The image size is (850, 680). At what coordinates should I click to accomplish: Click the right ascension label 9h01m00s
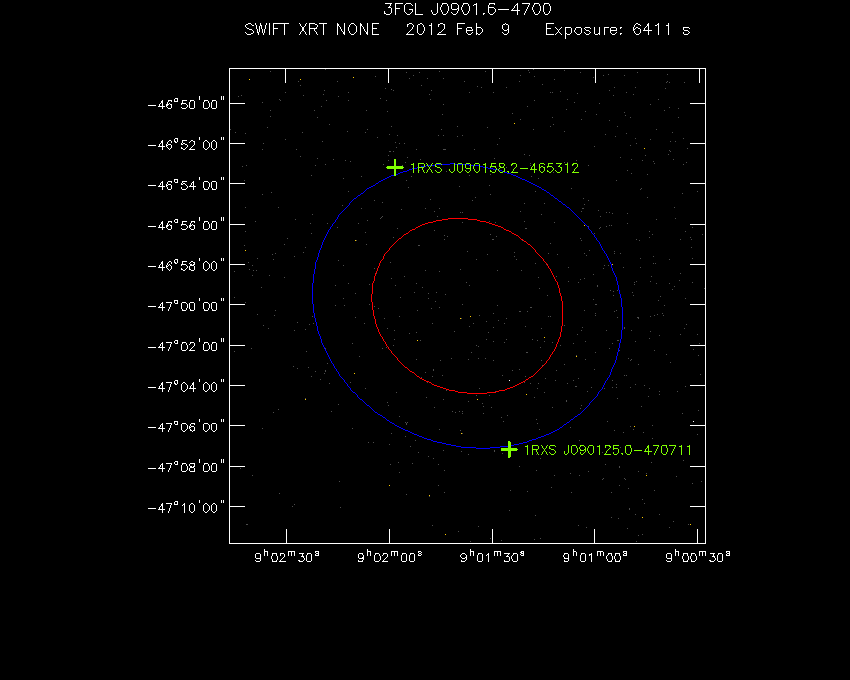click(595, 557)
